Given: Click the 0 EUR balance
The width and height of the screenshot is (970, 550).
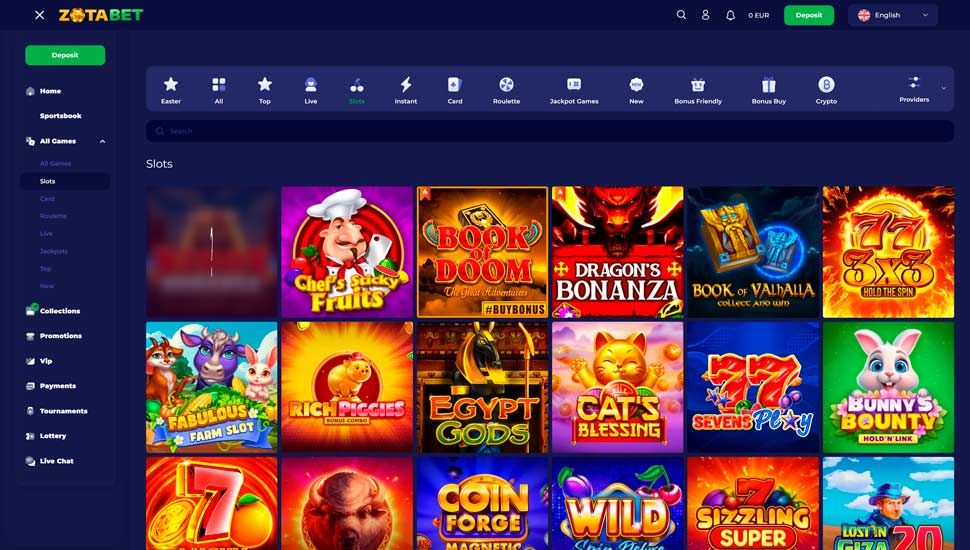Looking at the screenshot, I should 758,15.
